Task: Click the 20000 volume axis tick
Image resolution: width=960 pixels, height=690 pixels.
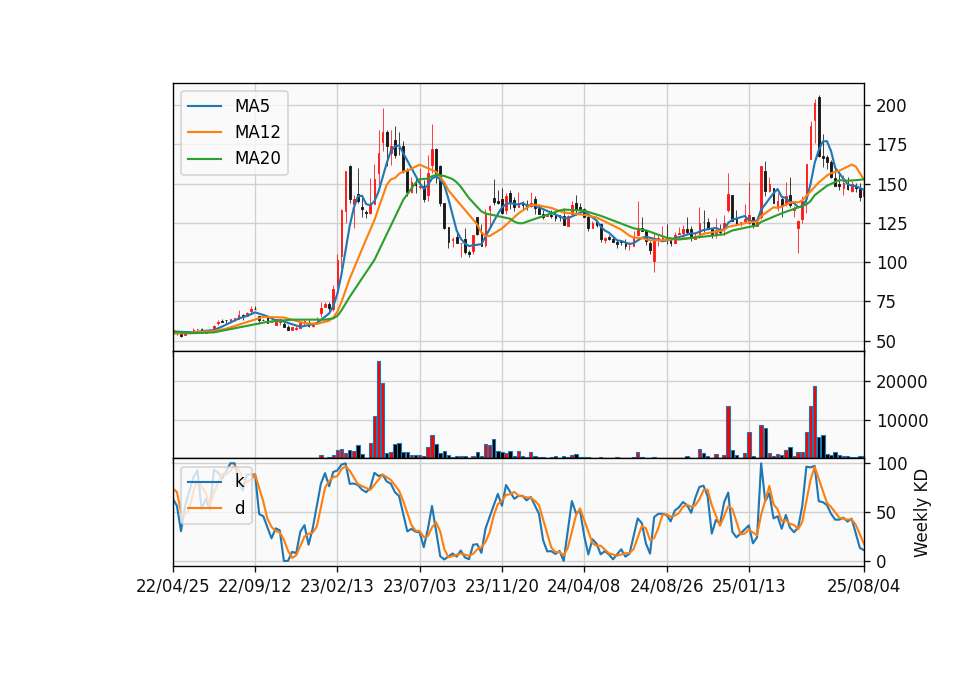Action: click(901, 381)
